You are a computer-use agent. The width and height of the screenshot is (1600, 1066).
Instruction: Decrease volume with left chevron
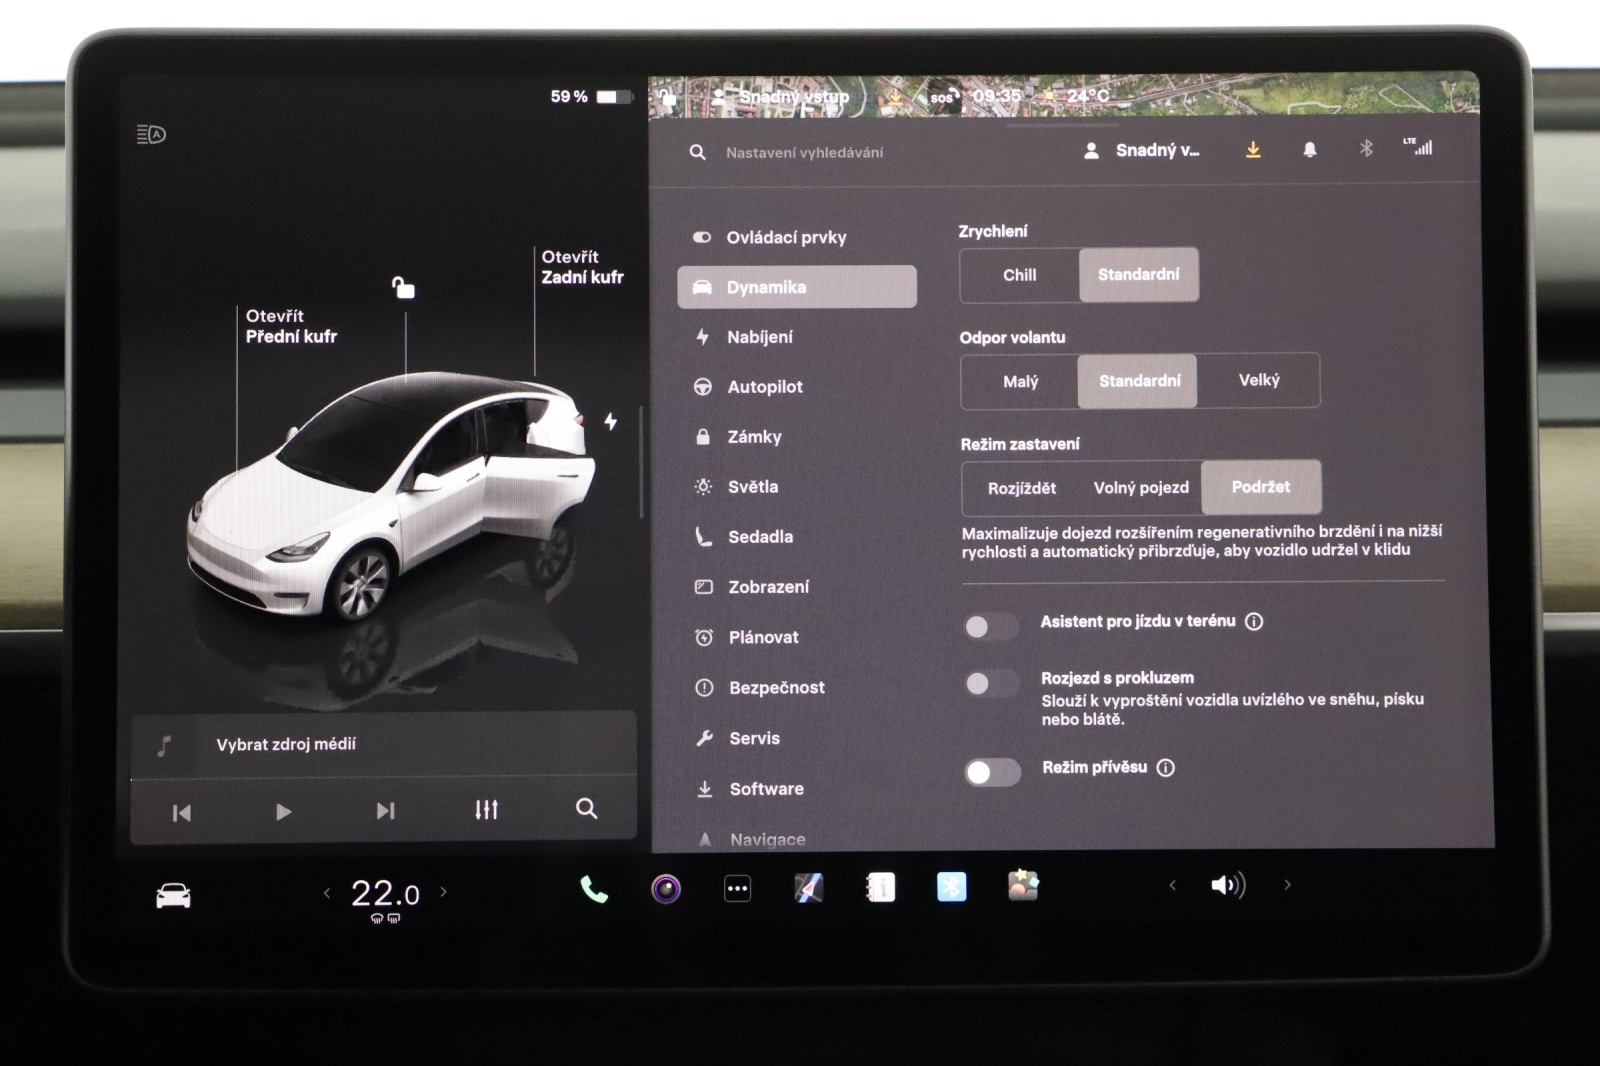(x=1173, y=885)
